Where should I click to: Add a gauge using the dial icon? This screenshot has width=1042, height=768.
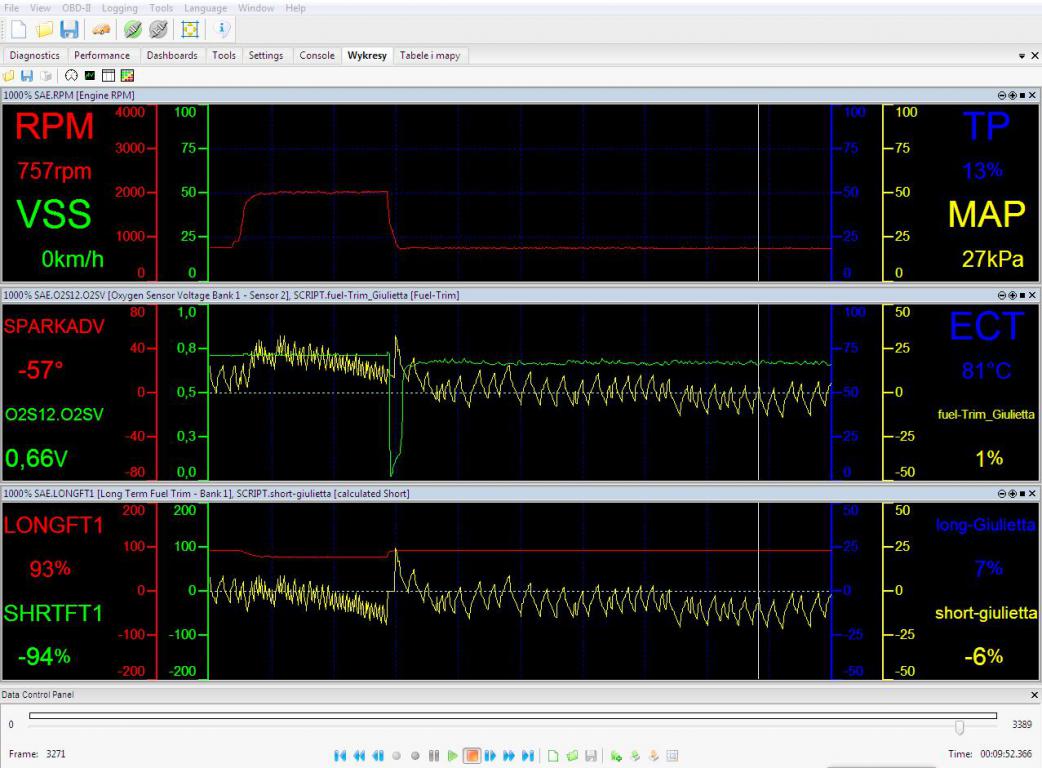71,75
